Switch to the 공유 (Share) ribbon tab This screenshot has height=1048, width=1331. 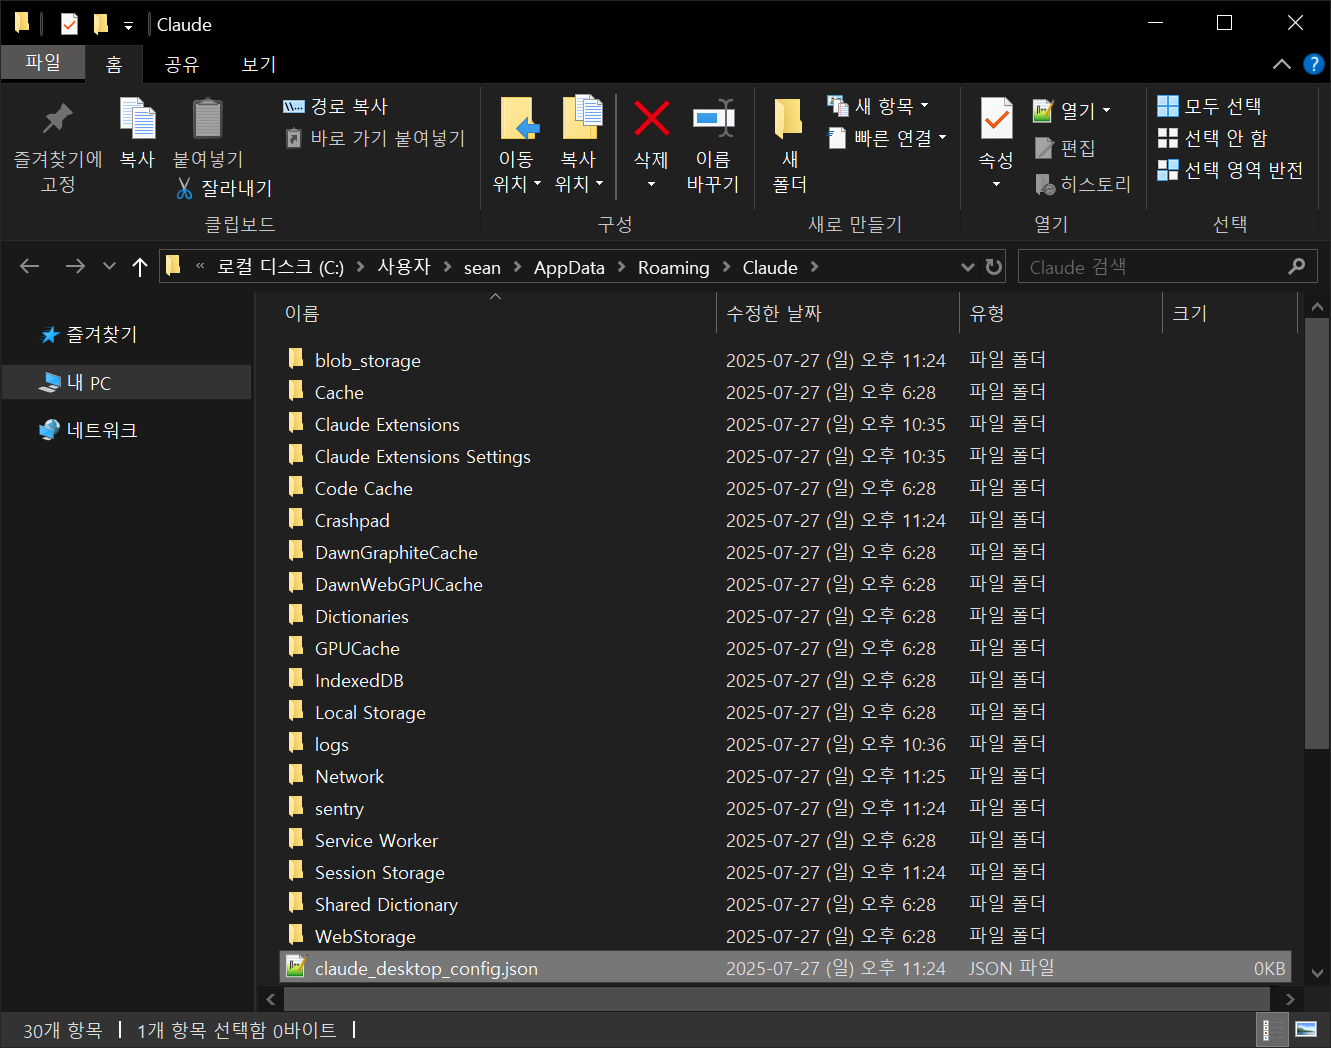[x=181, y=64]
